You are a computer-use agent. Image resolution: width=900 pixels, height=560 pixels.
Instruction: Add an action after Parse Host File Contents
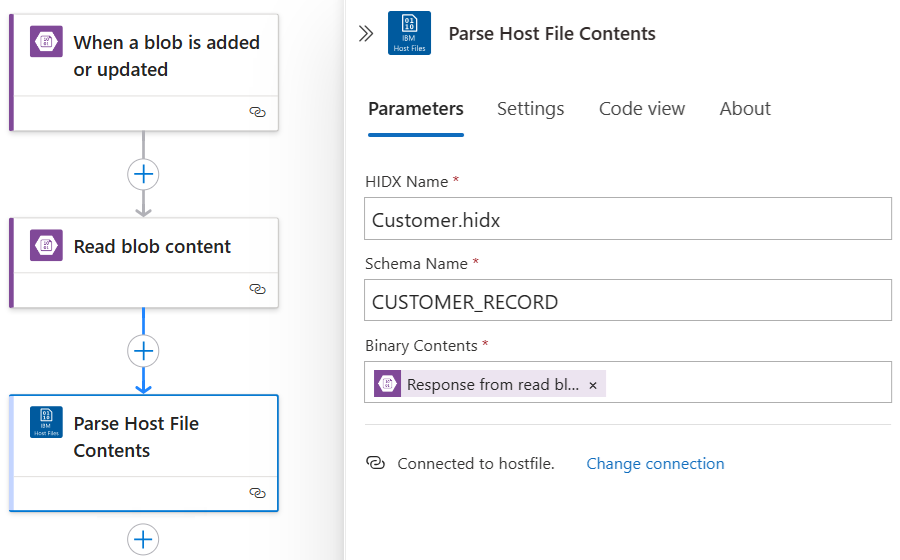pyautogui.click(x=143, y=540)
